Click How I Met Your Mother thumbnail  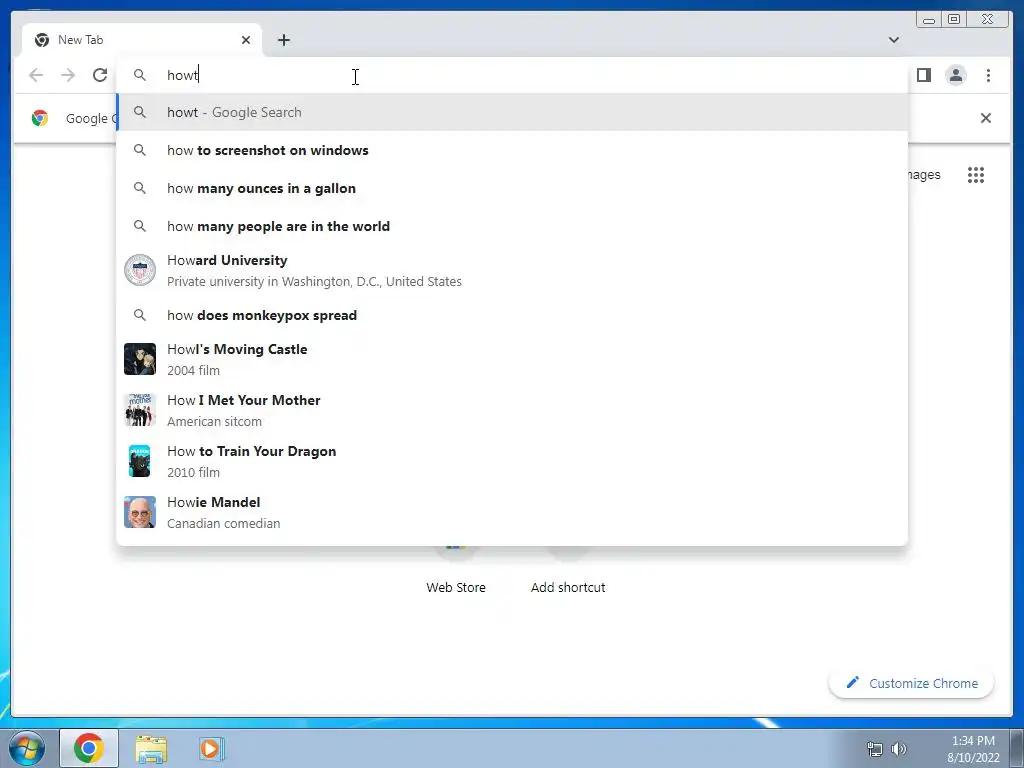click(x=140, y=410)
